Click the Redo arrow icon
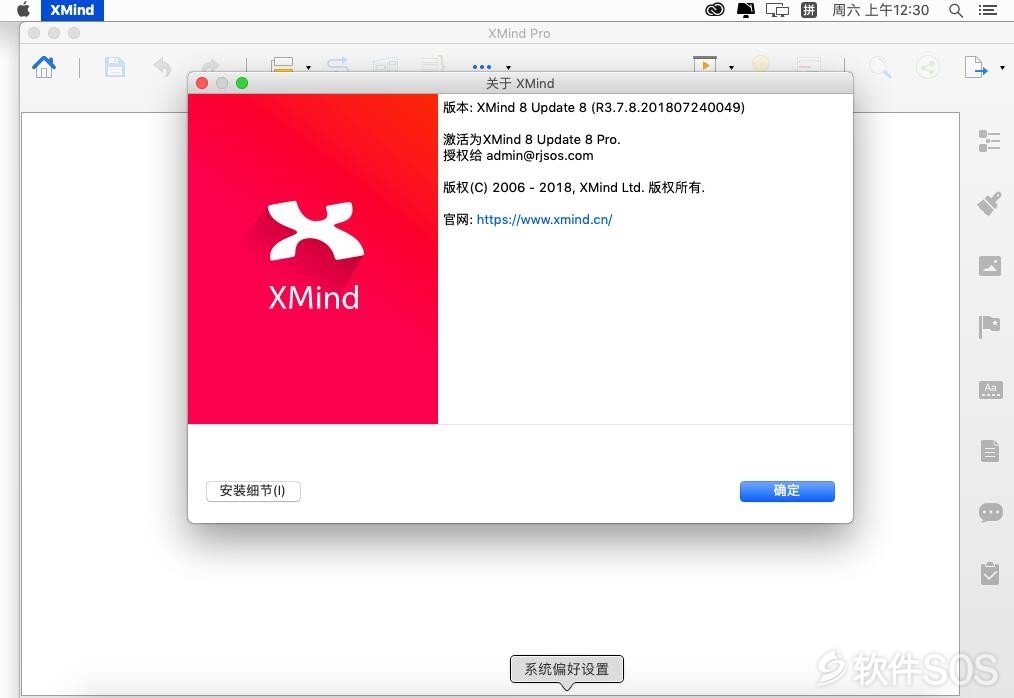The width and height of the screenshot is (1014, 698). (x=210, y=65)
